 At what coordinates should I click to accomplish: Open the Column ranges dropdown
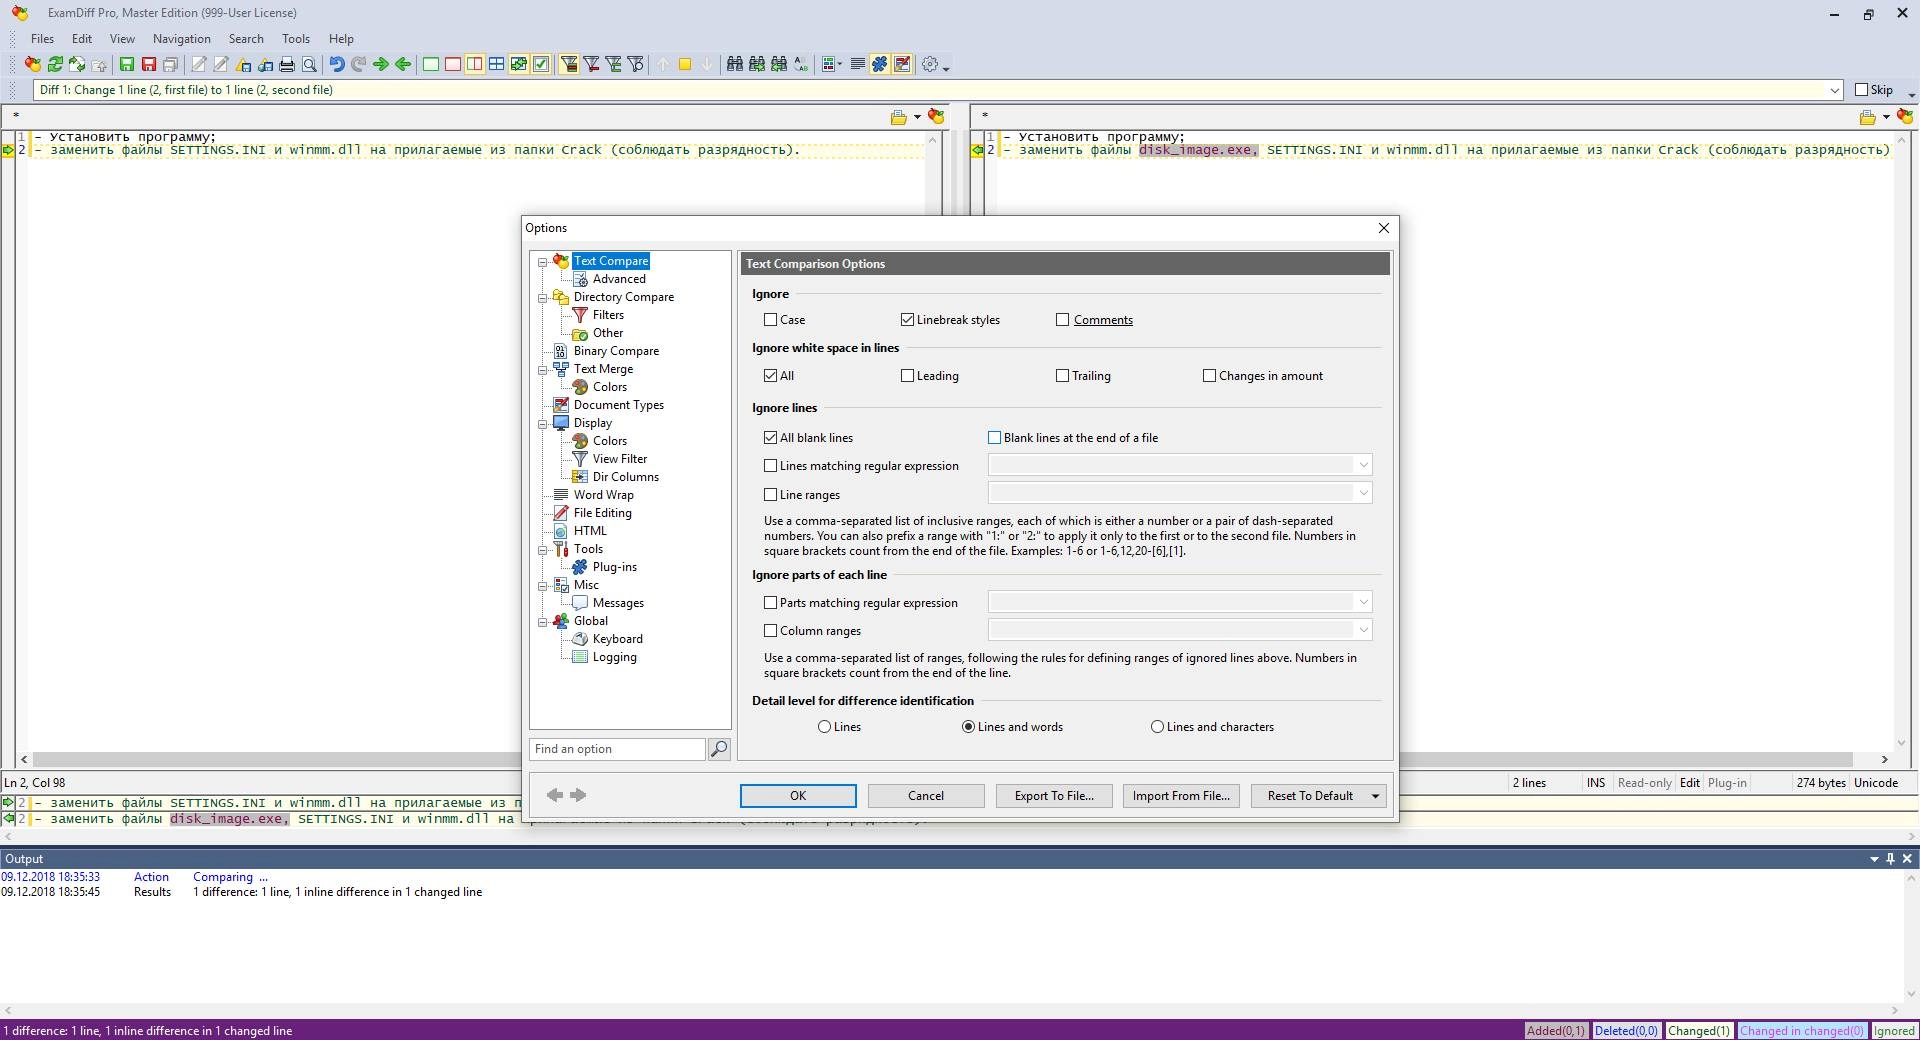point(1362,630)
